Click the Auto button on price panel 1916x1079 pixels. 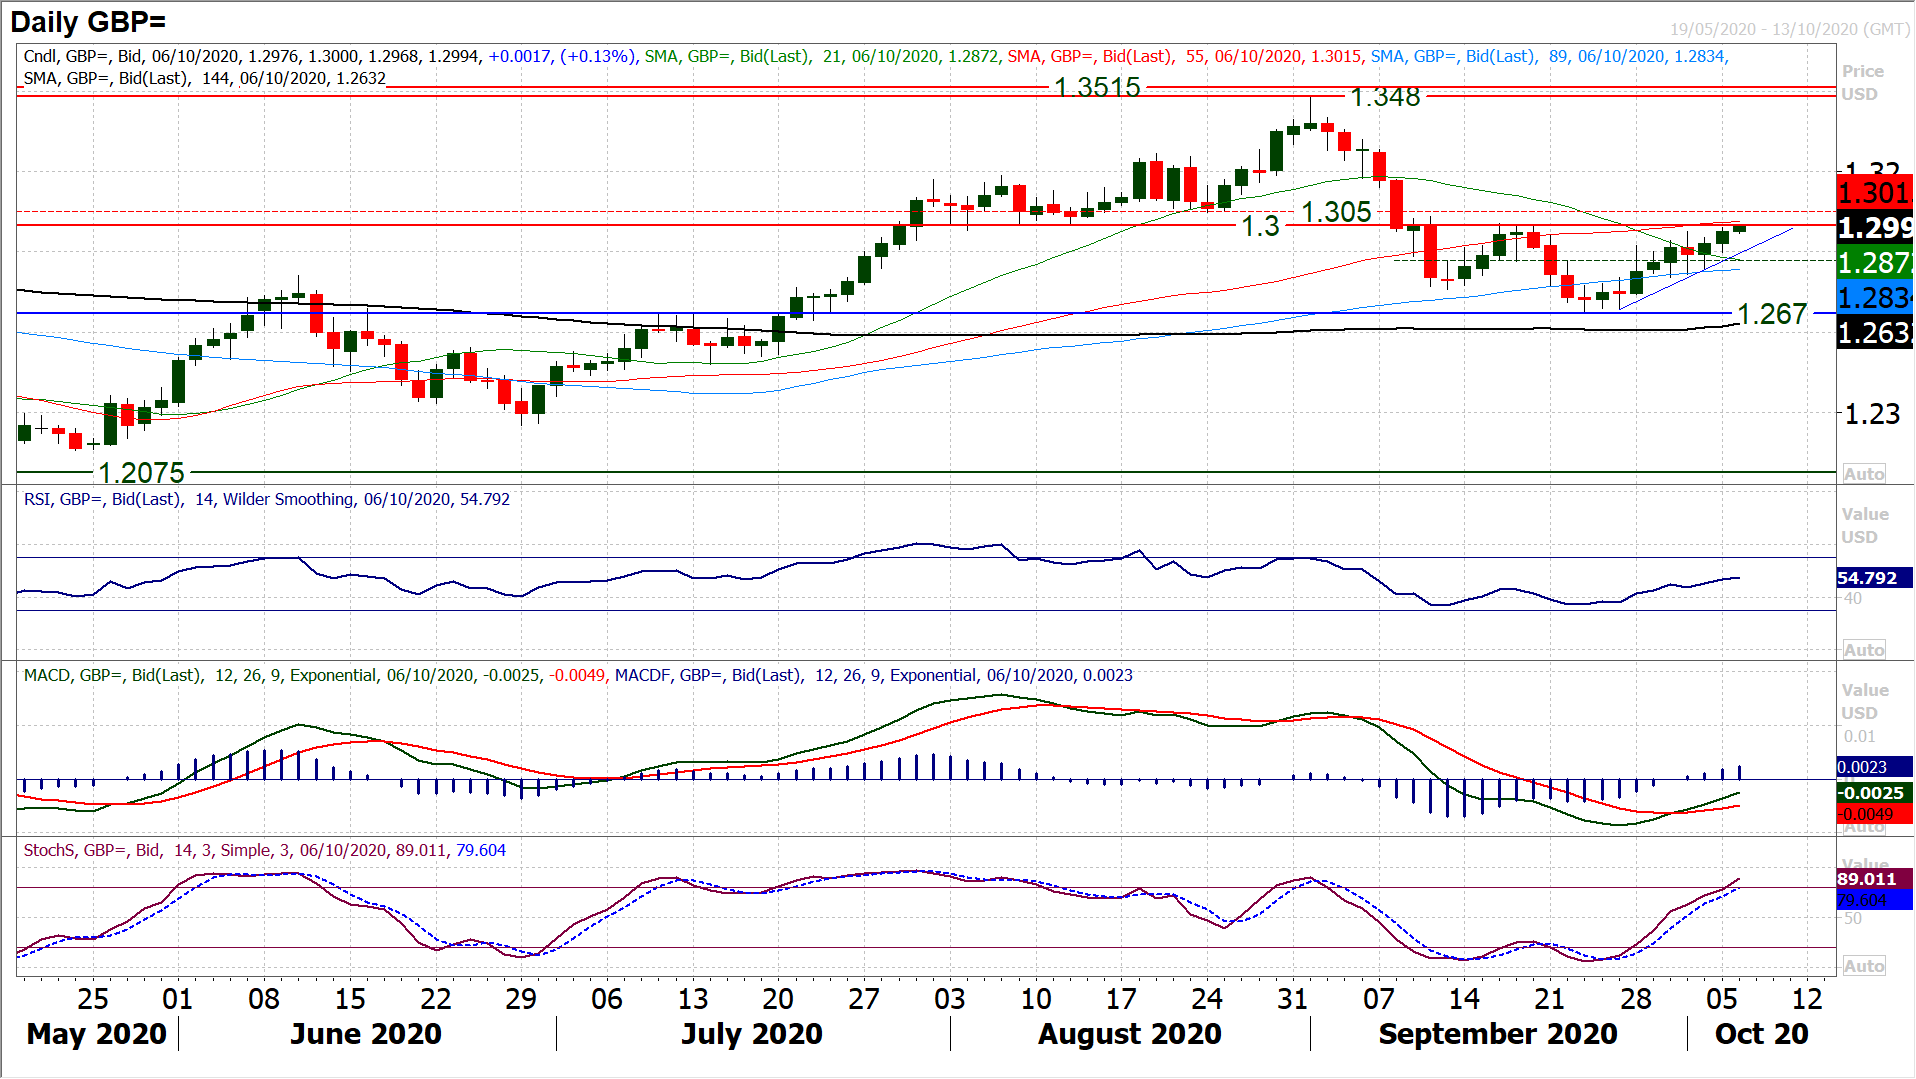point(1864,474)
